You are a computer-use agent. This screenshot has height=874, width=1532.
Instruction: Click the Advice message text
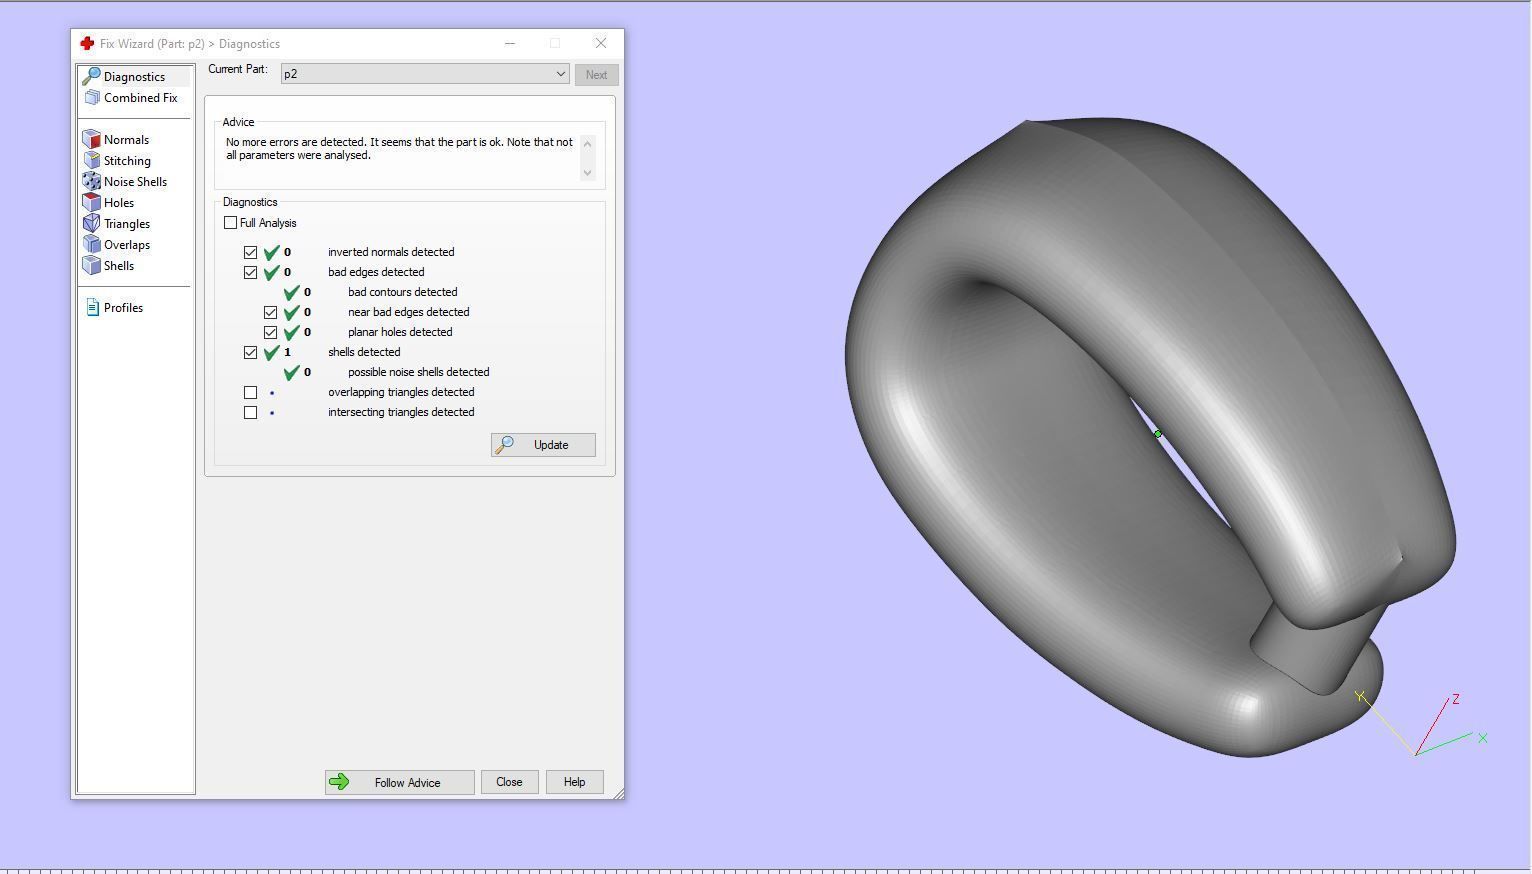coord(399,149)
